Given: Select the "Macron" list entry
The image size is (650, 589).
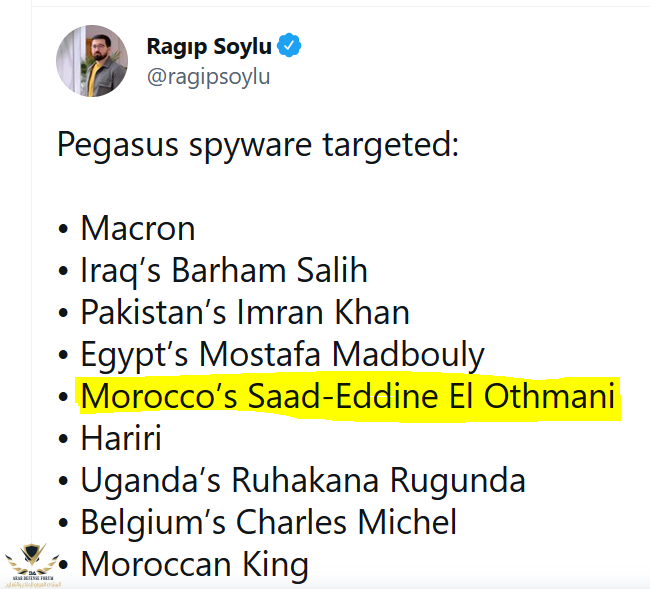Looking at the screenshot, I should 137,229.
